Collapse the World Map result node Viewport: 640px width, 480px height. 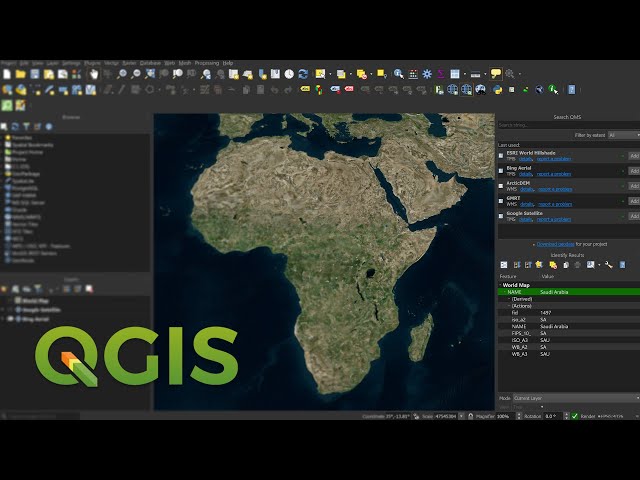click(x=500, y=285)
